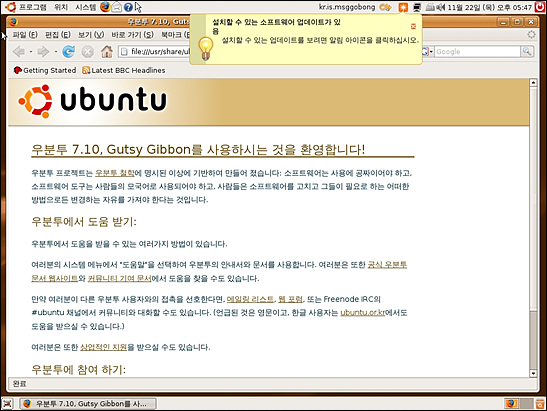Open the 시스템 system menu
This screenshot has height=411, width=547.
pyautogui.click(x=85, y=7)
